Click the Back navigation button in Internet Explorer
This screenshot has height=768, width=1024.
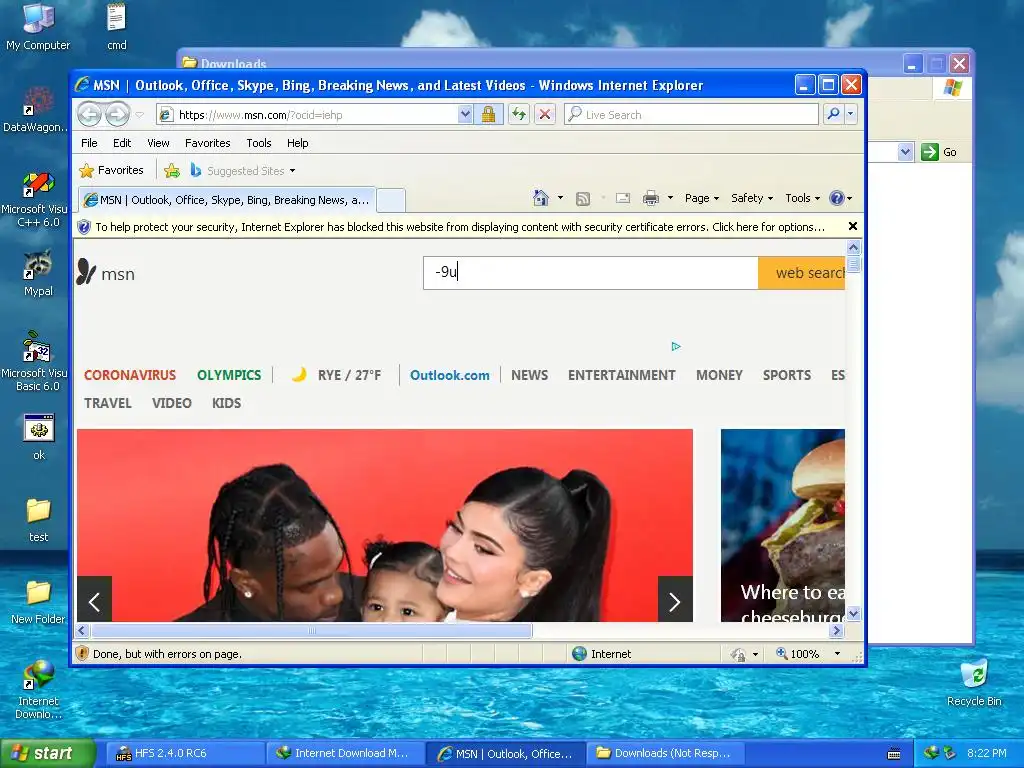point(89,115)
